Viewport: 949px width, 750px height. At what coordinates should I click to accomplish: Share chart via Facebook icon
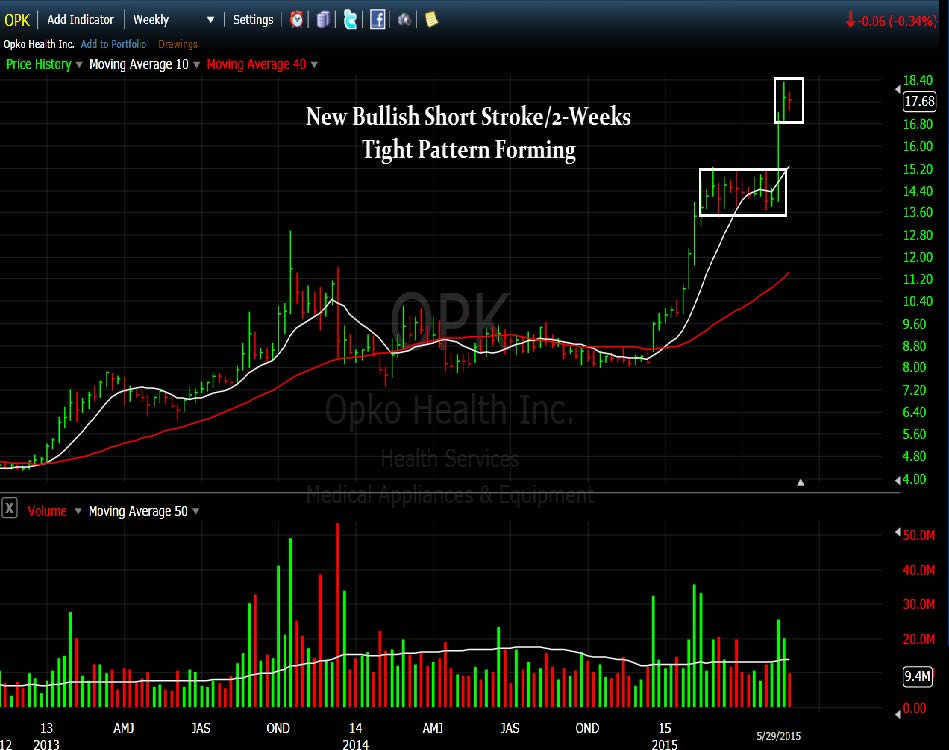[x=378, y=19]
